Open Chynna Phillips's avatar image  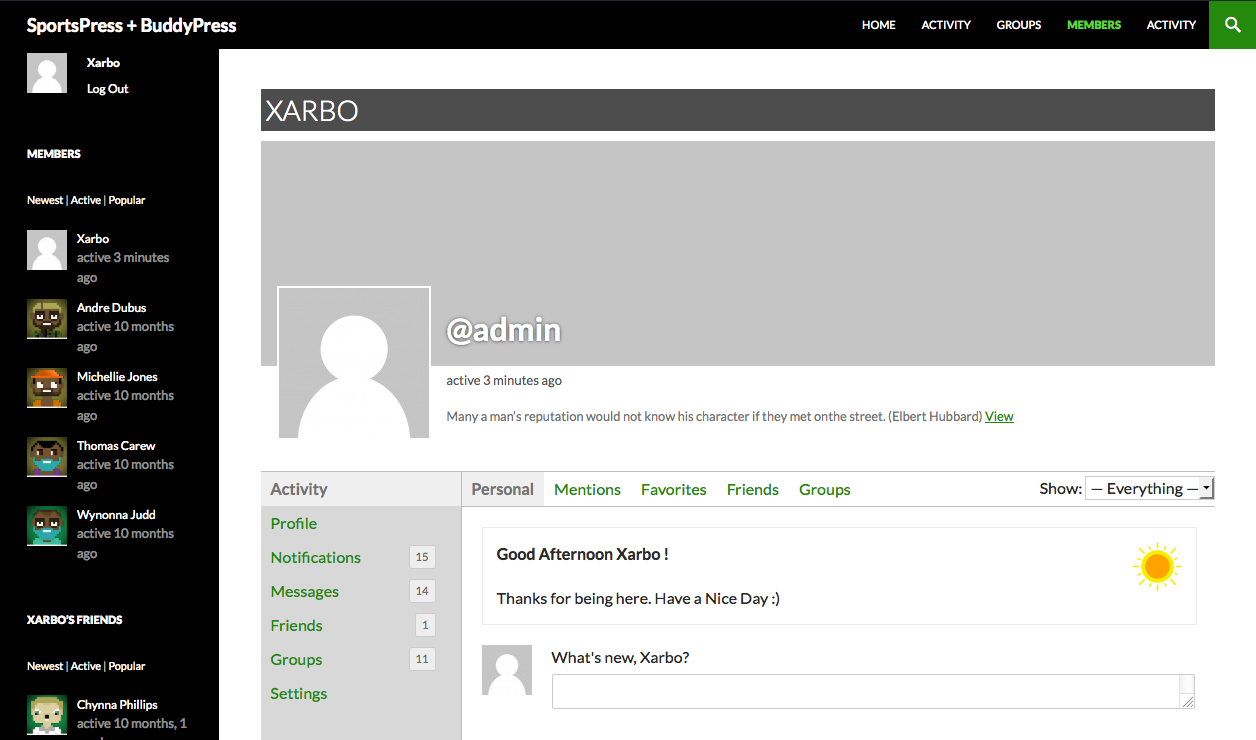click(x=47, y=716)
